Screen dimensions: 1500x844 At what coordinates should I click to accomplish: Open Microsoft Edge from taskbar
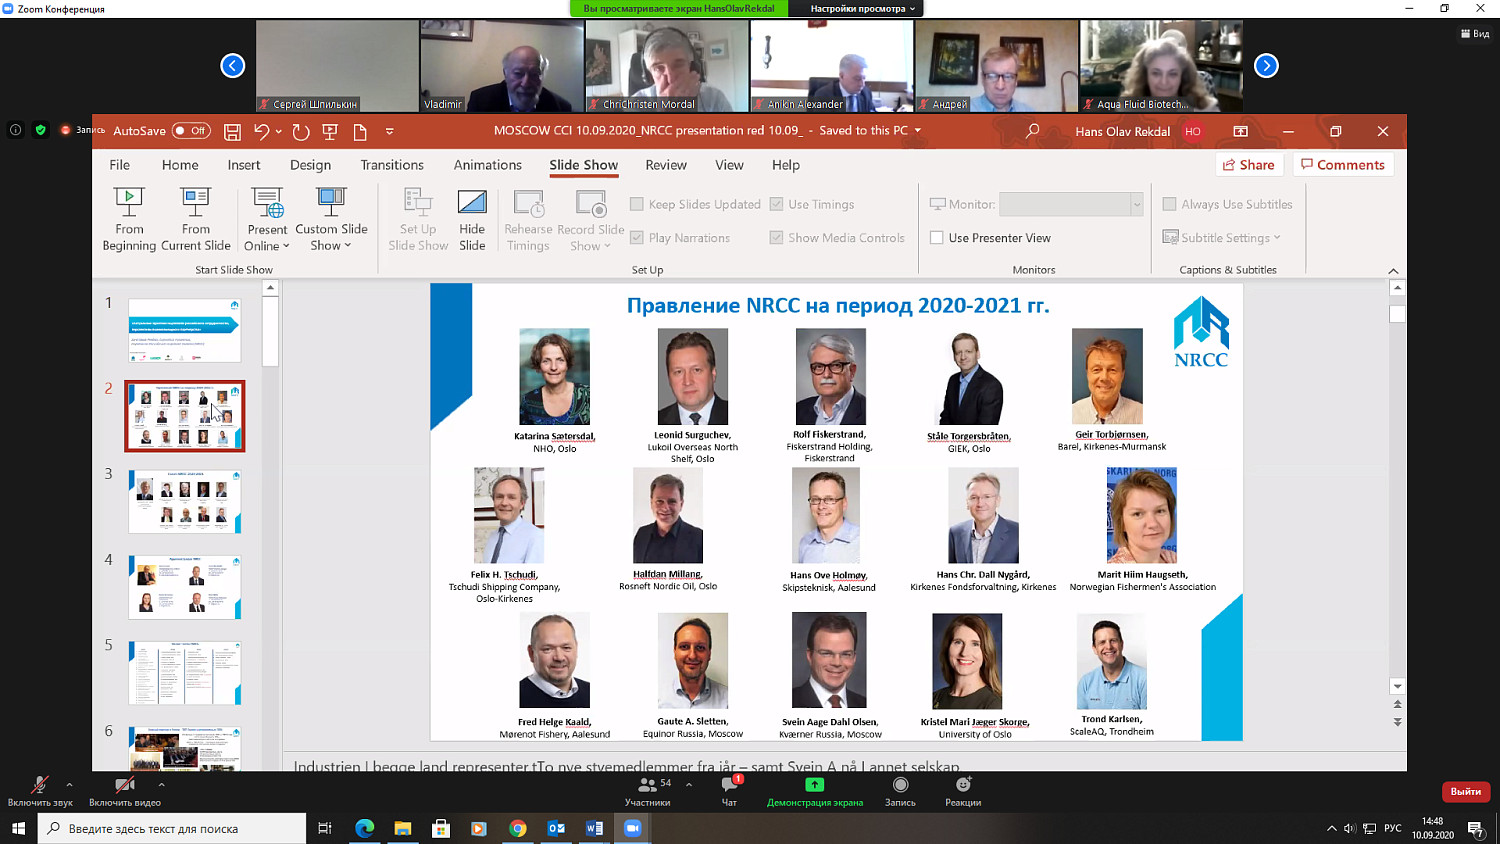pyautogui.click(x=365, y=828)
